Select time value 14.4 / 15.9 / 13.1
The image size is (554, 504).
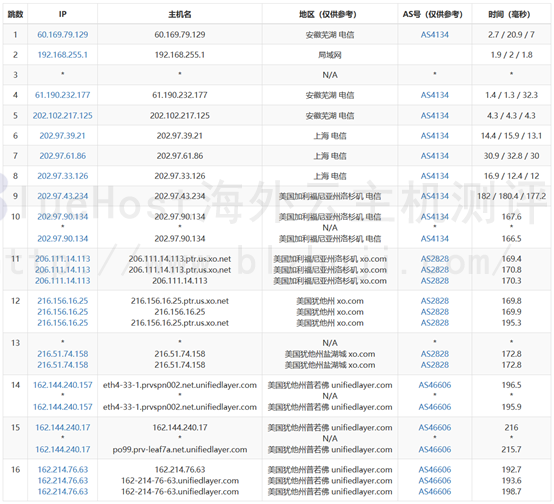coord(511,136)
